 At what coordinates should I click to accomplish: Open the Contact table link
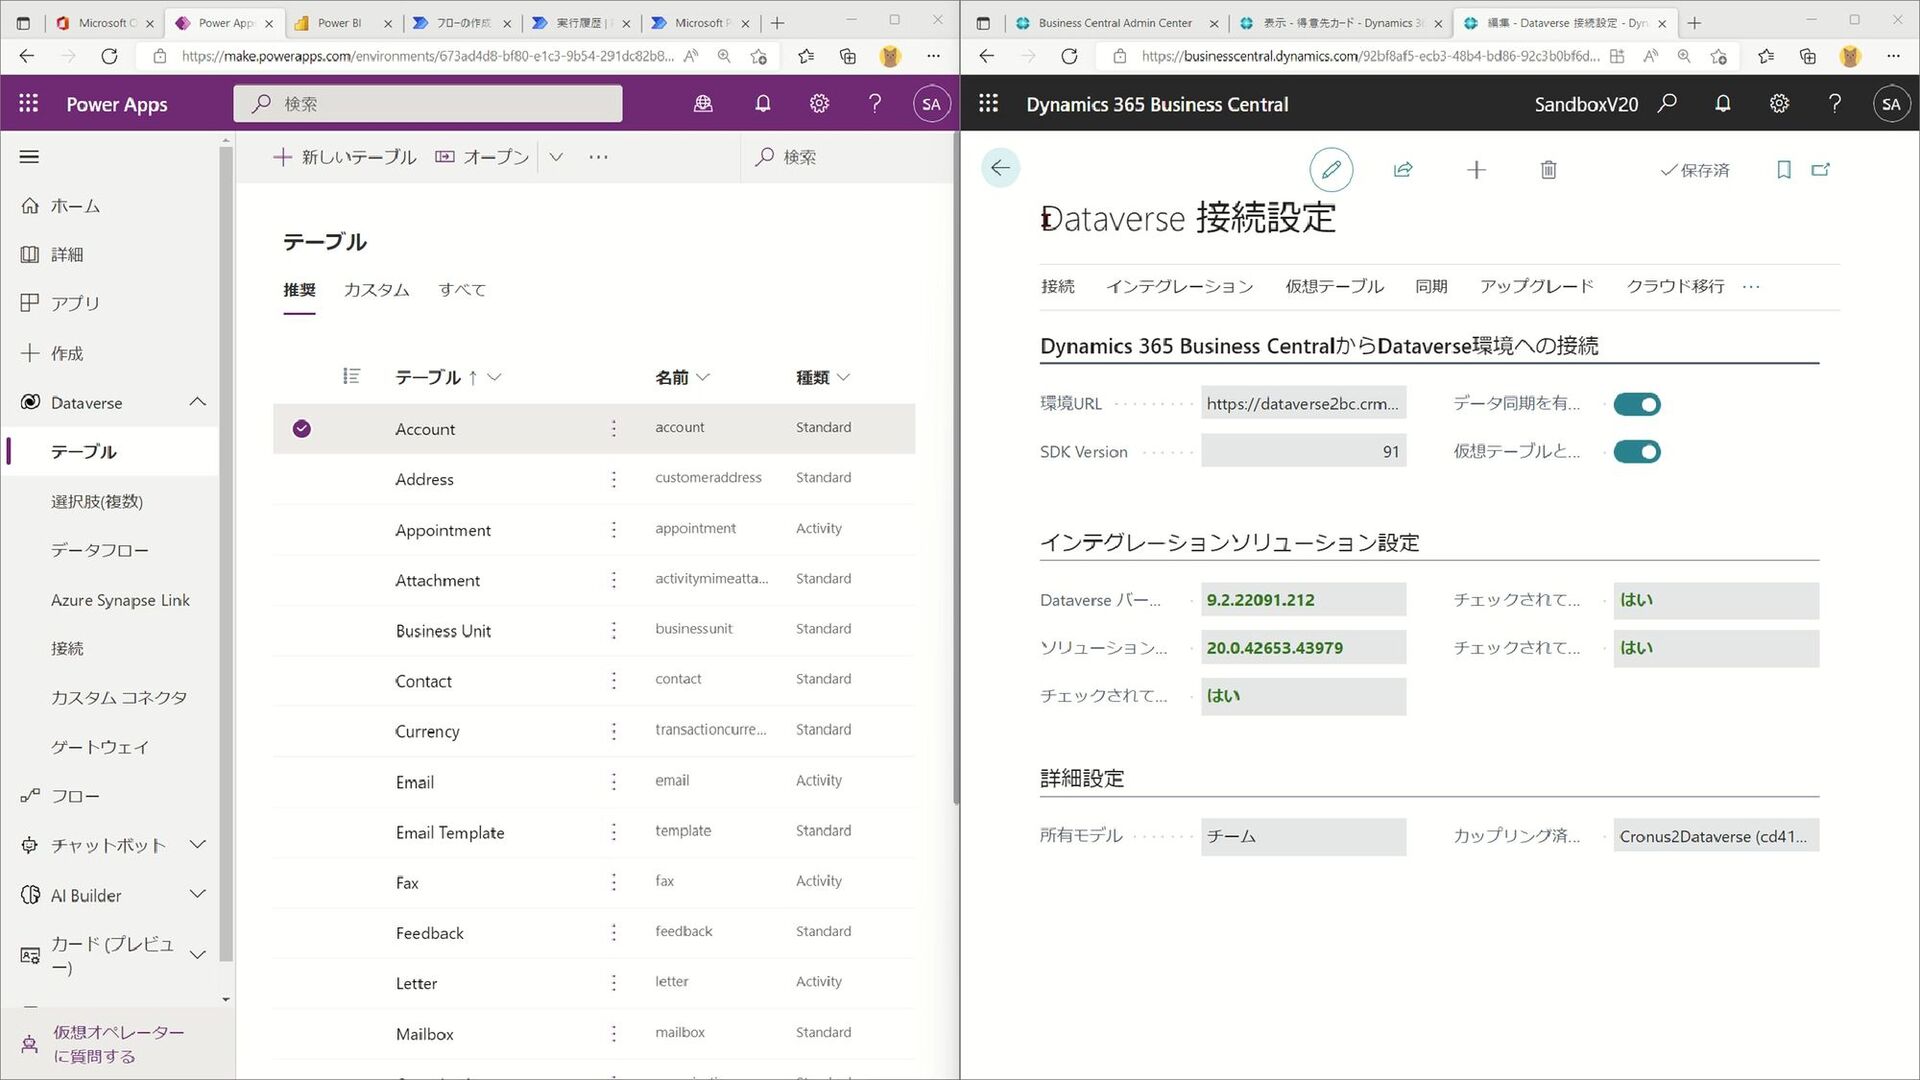pyautogui.click(x=423, y=681)
